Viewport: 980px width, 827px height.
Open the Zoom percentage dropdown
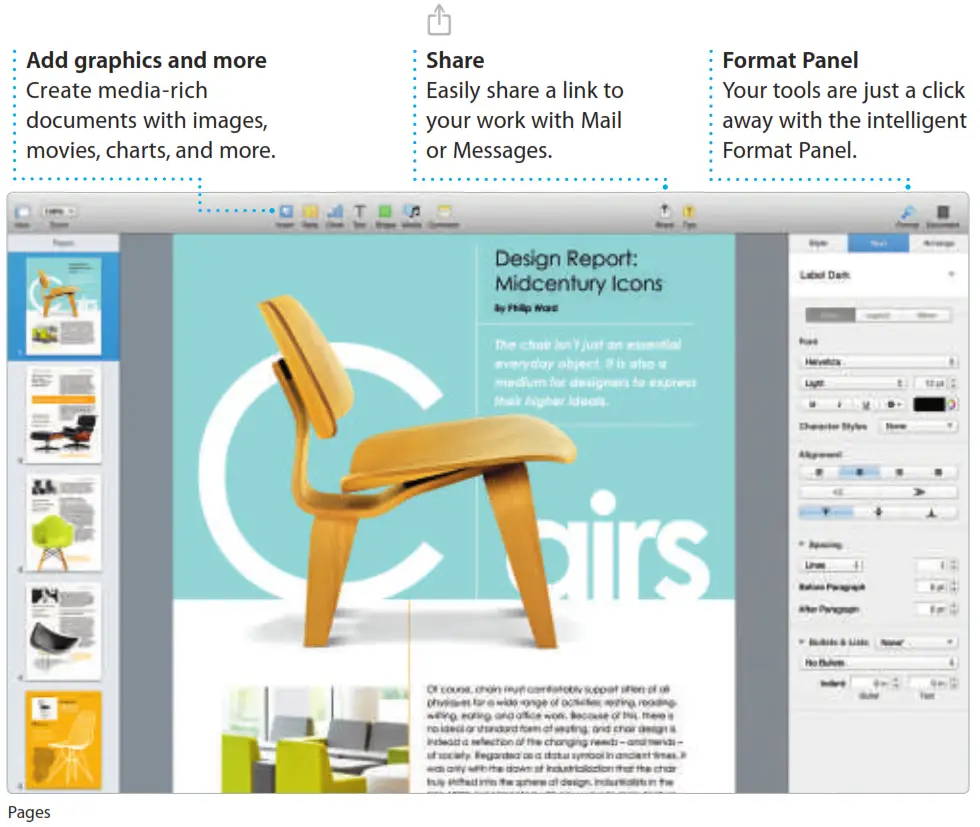[59, 212]
